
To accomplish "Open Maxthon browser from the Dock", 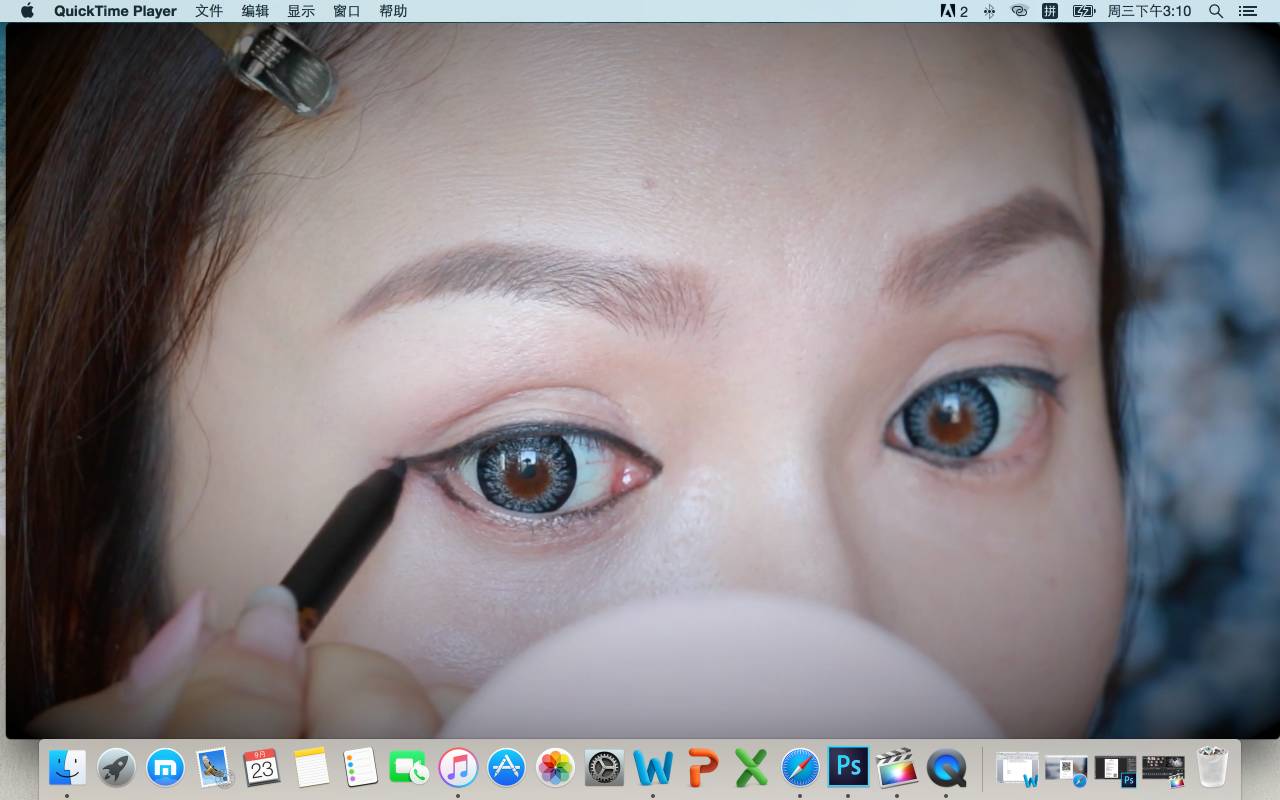I will click(165, 768).
